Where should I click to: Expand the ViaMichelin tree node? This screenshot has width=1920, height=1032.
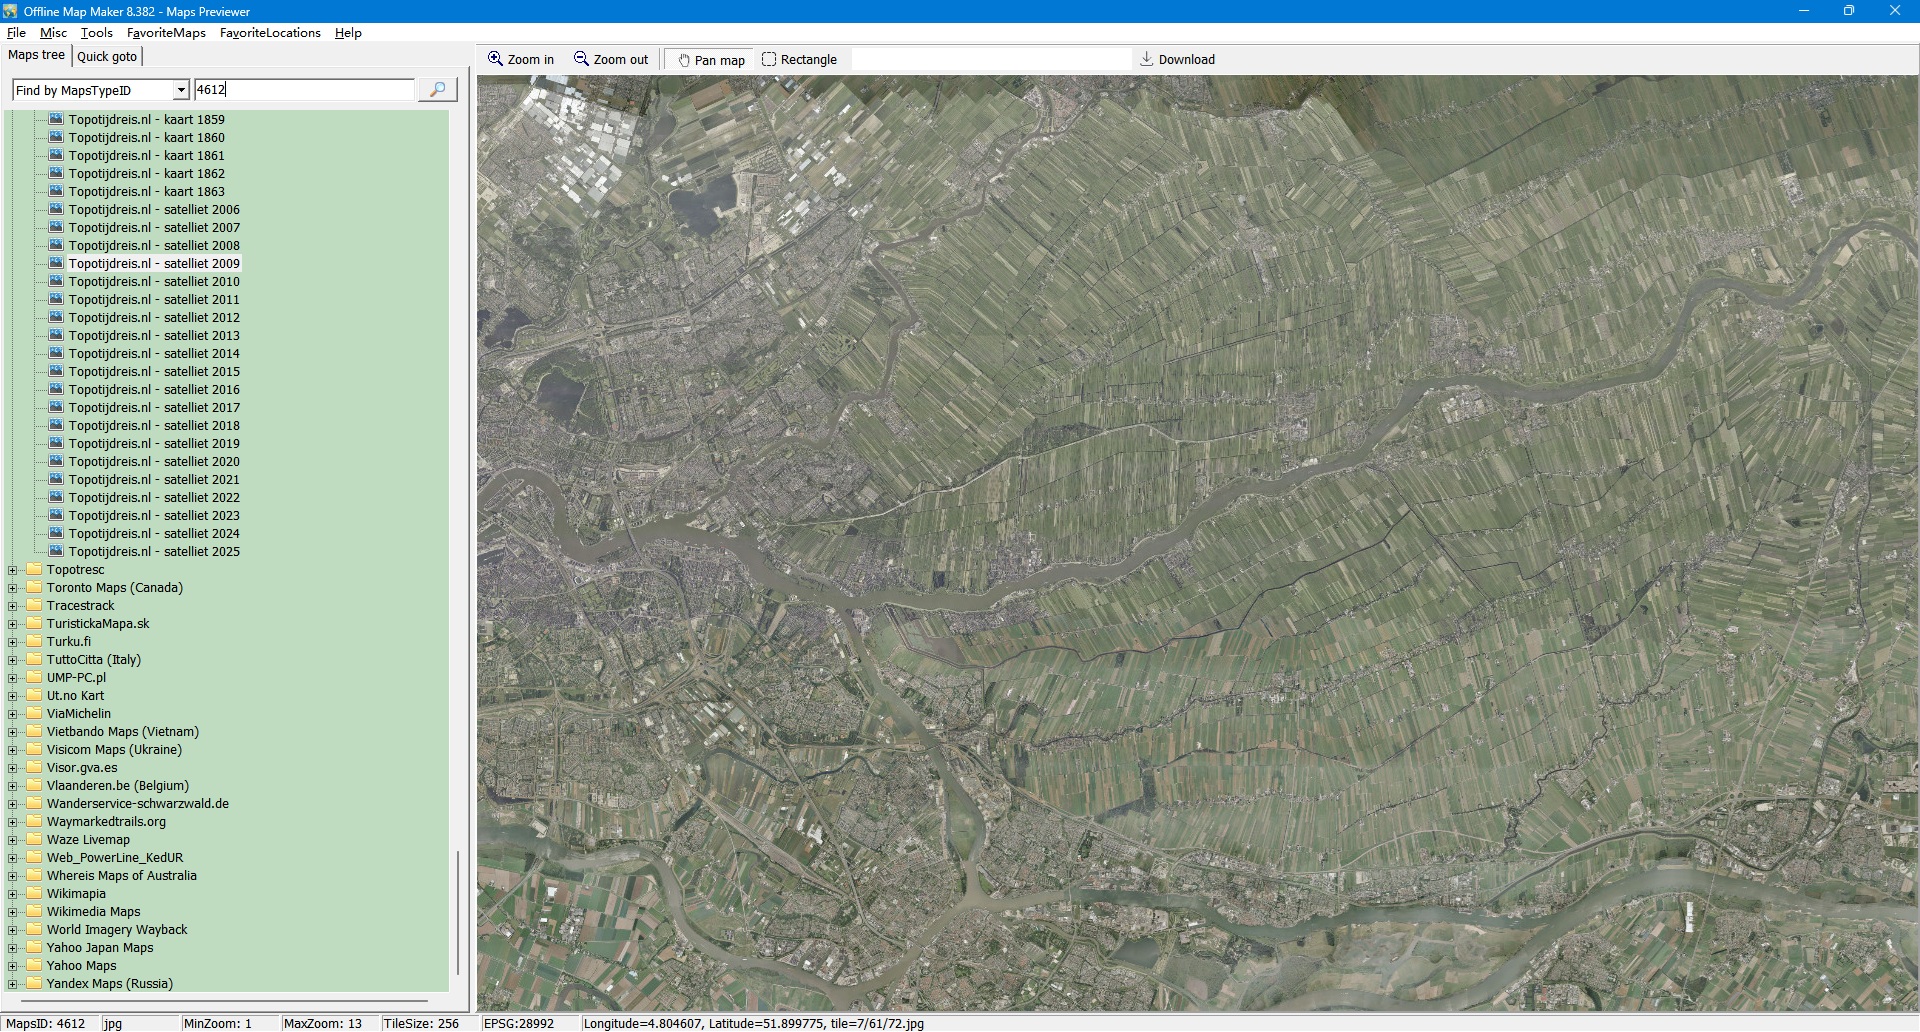(x=13, y=715)
